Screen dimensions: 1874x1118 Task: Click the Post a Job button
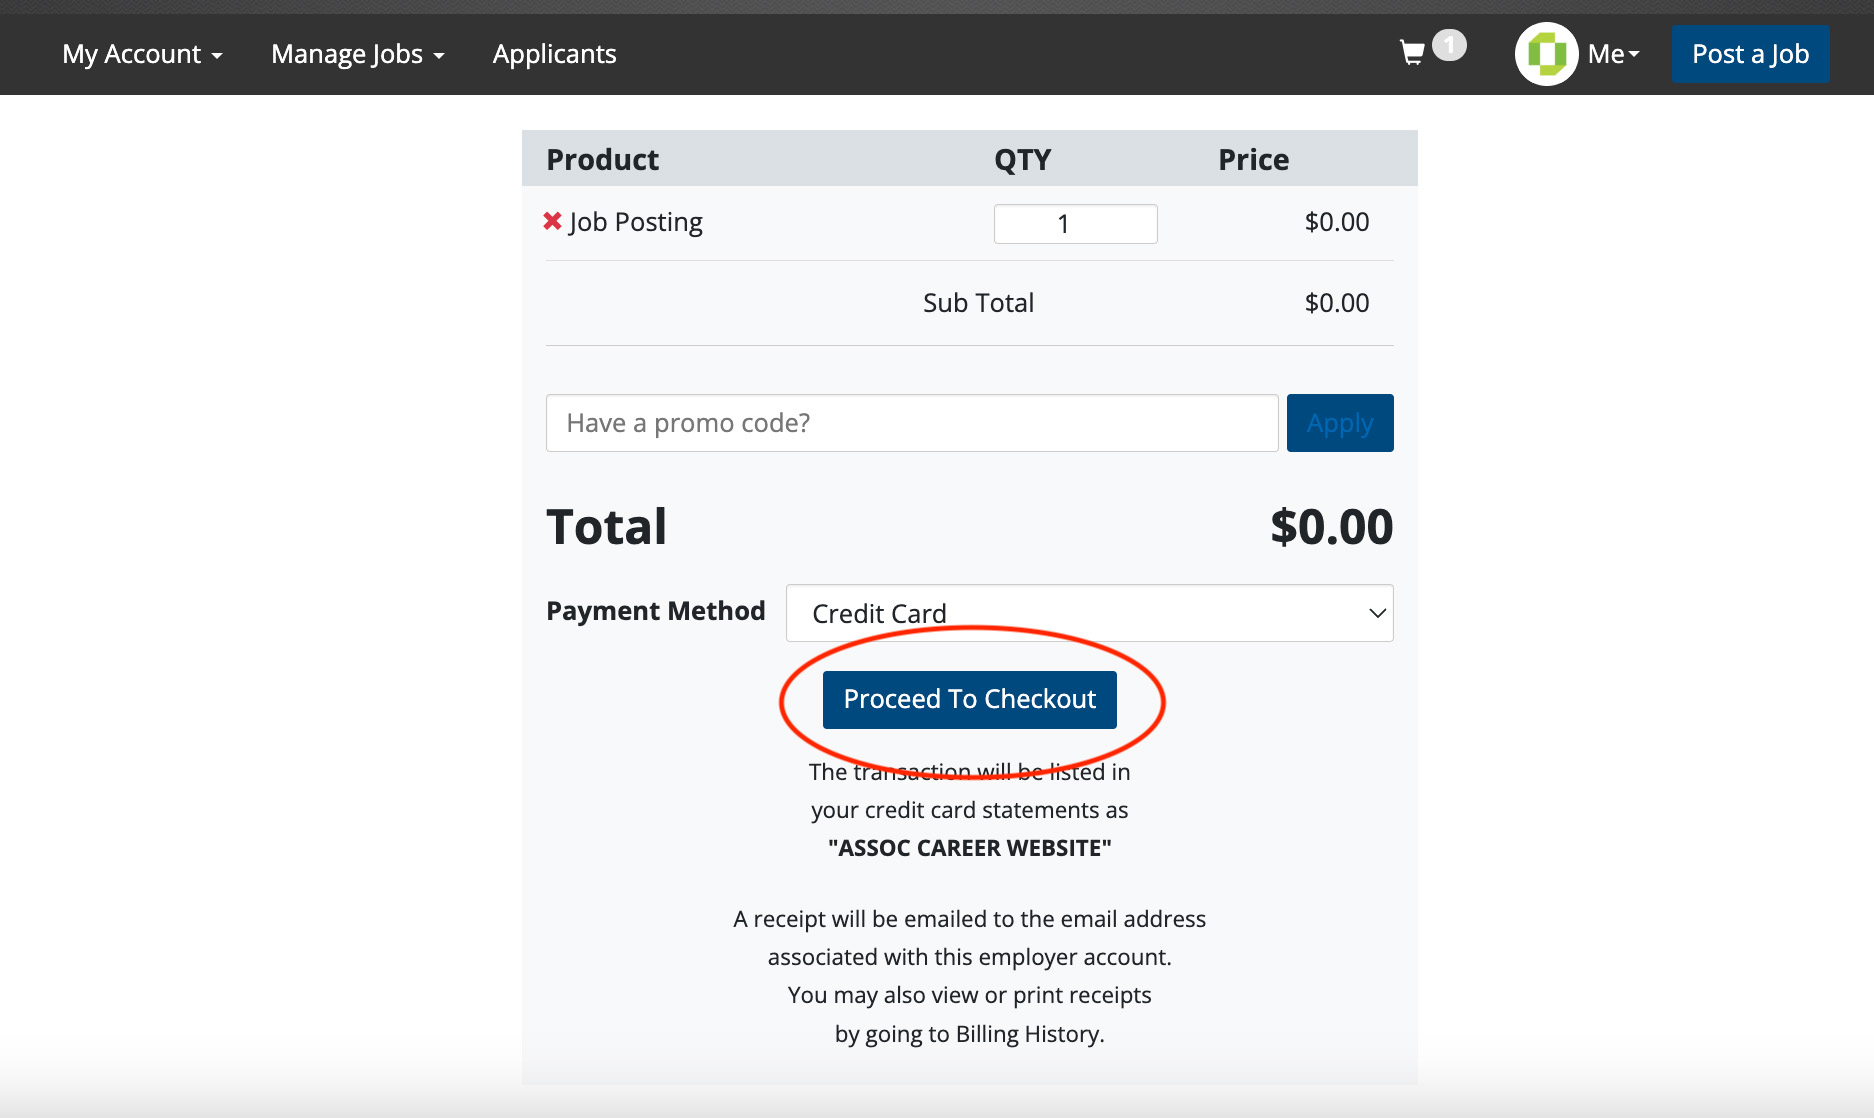click(1750, 54)
